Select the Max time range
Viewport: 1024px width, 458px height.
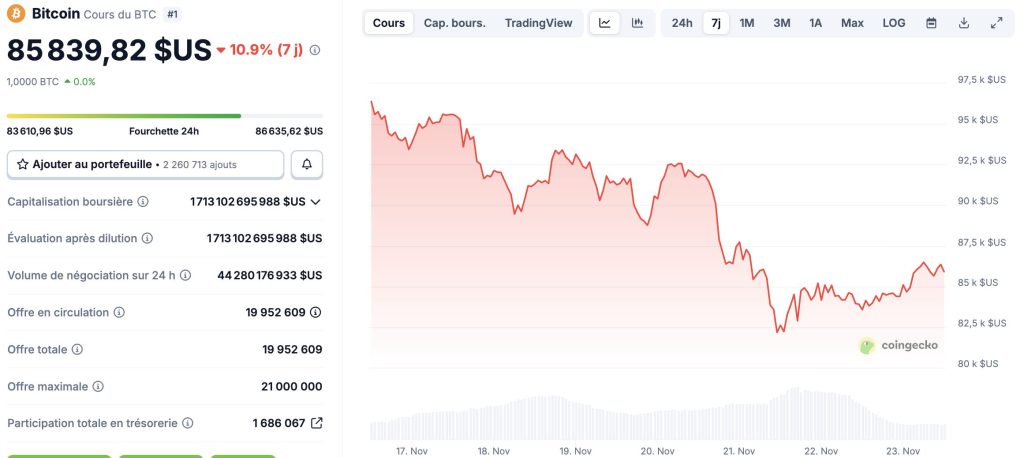click(852, 23)
